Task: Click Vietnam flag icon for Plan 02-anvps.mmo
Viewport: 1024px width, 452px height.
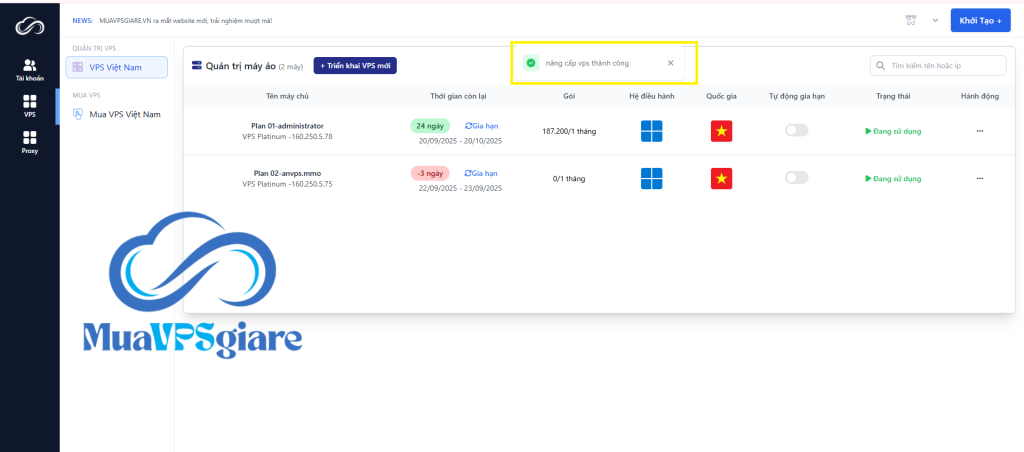Action: pyautogui.click(x=722, y=178)
